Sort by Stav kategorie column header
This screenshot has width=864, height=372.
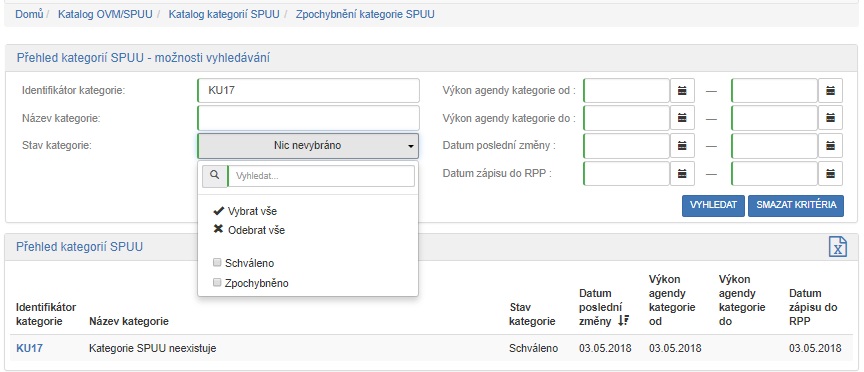[x=532, y=314]
